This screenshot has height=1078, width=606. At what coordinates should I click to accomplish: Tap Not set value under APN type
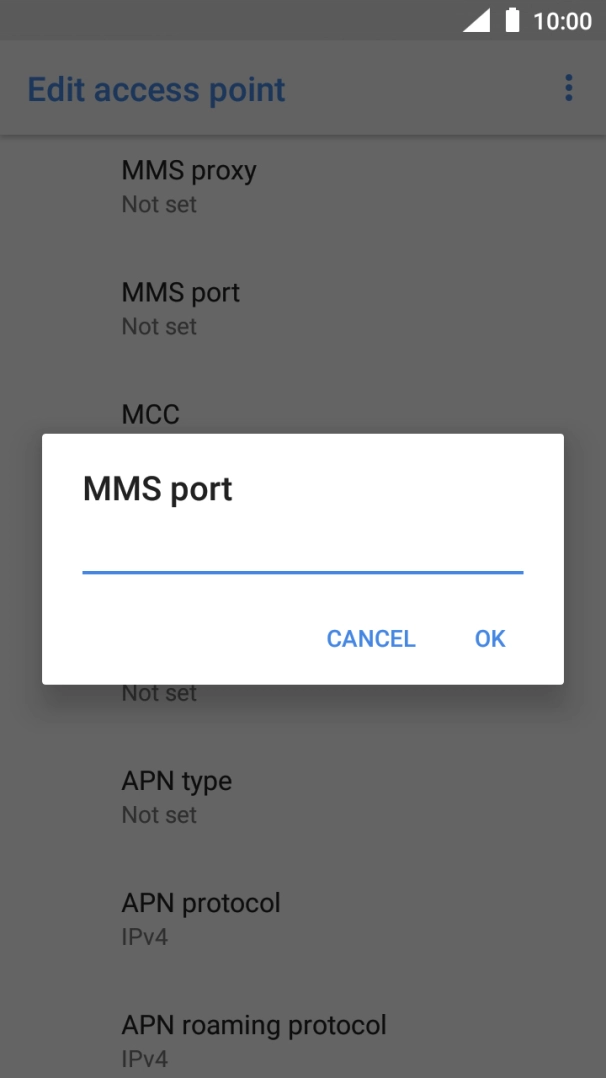[160, 815]
